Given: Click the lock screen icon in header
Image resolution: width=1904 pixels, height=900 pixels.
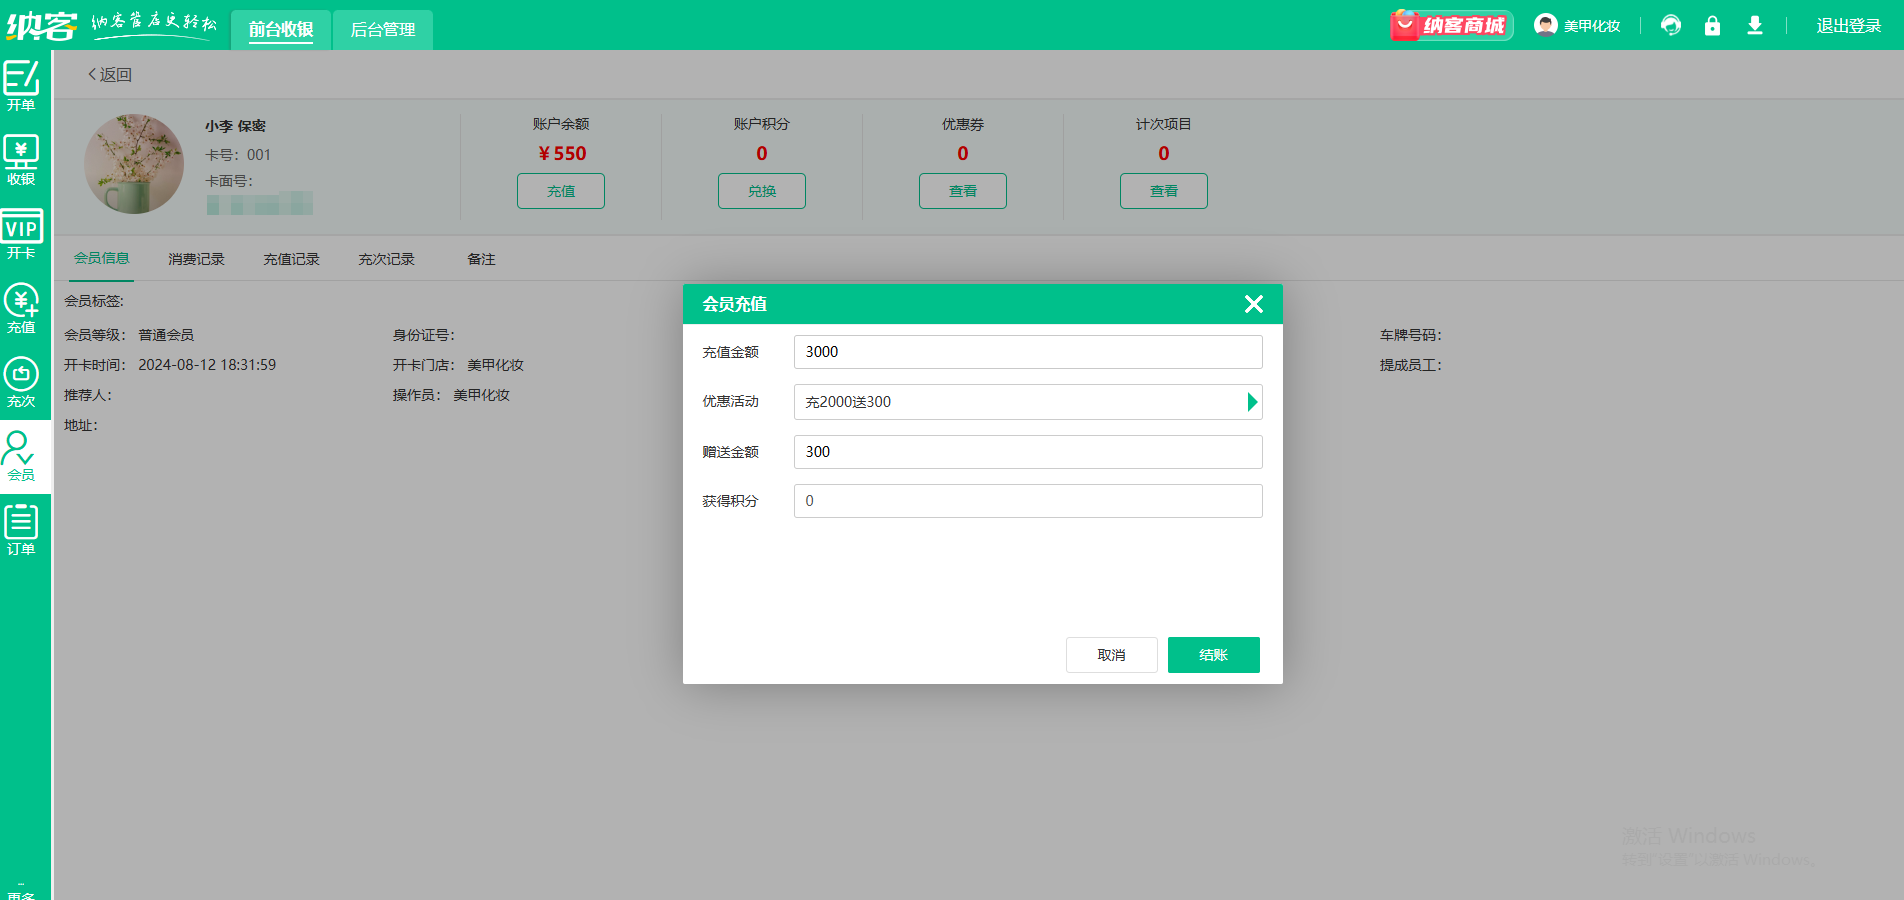Looking at the screenshot, I should point(1712,26).
